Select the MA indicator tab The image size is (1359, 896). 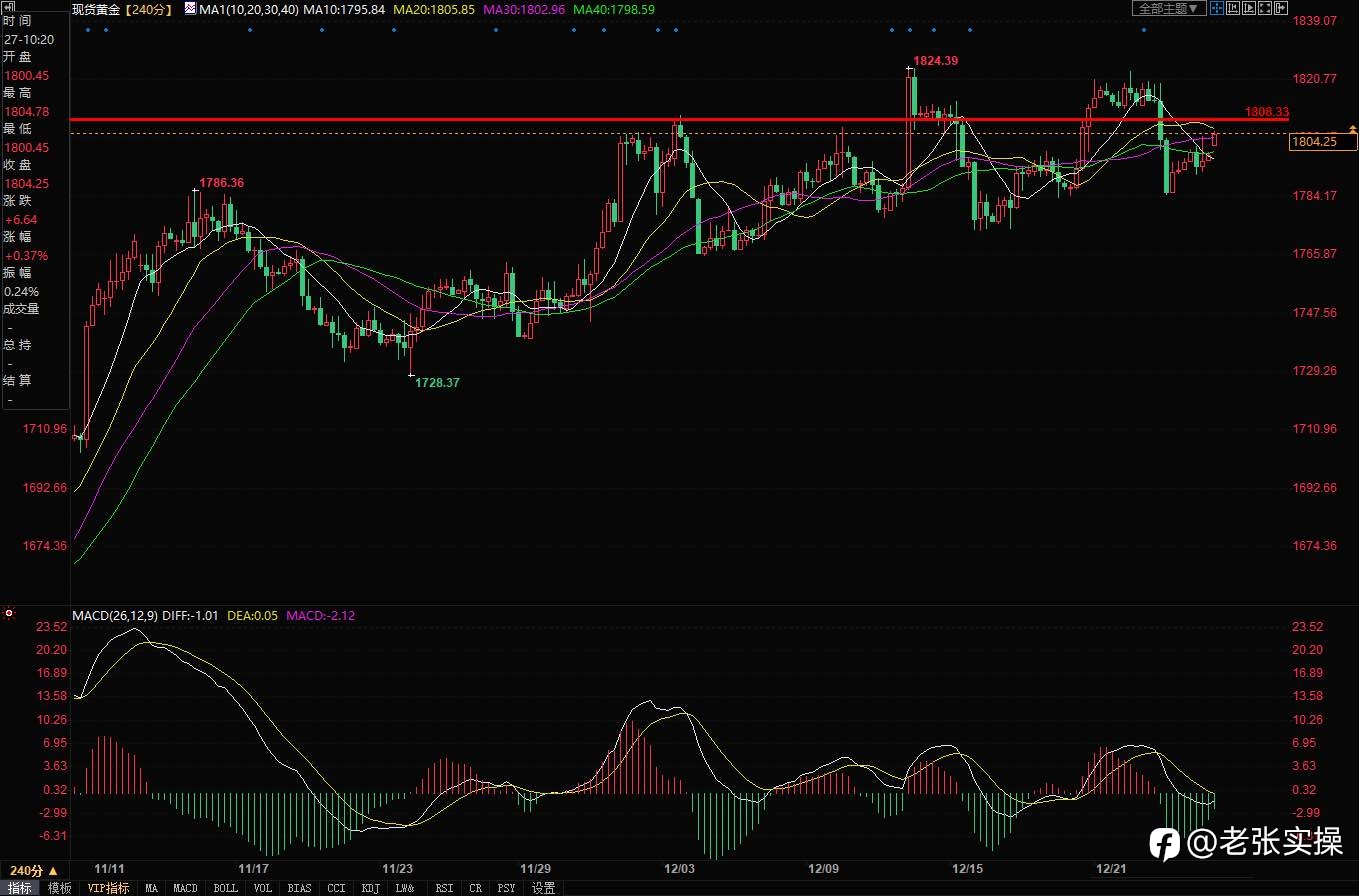click(x=151, y=888)
